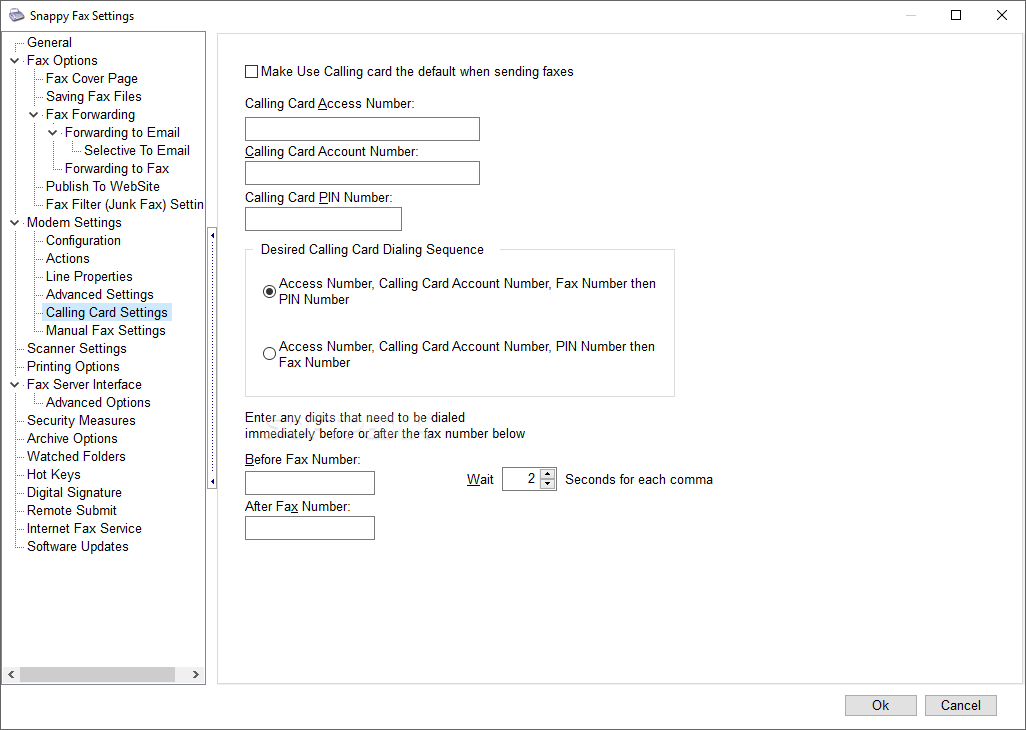Decrease the Wait seconds spinner value

tap(548, 484)
